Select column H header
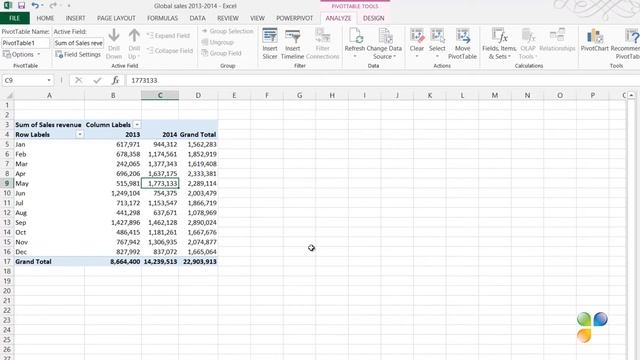Image resolution: width=640 pixels, height=360 pixels. click(x=332, y=96)
